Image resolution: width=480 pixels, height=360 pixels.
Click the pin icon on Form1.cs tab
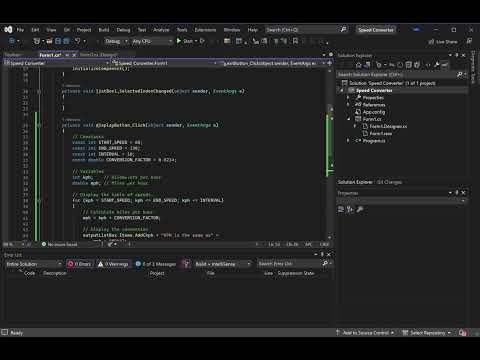(x=67, y=55)
